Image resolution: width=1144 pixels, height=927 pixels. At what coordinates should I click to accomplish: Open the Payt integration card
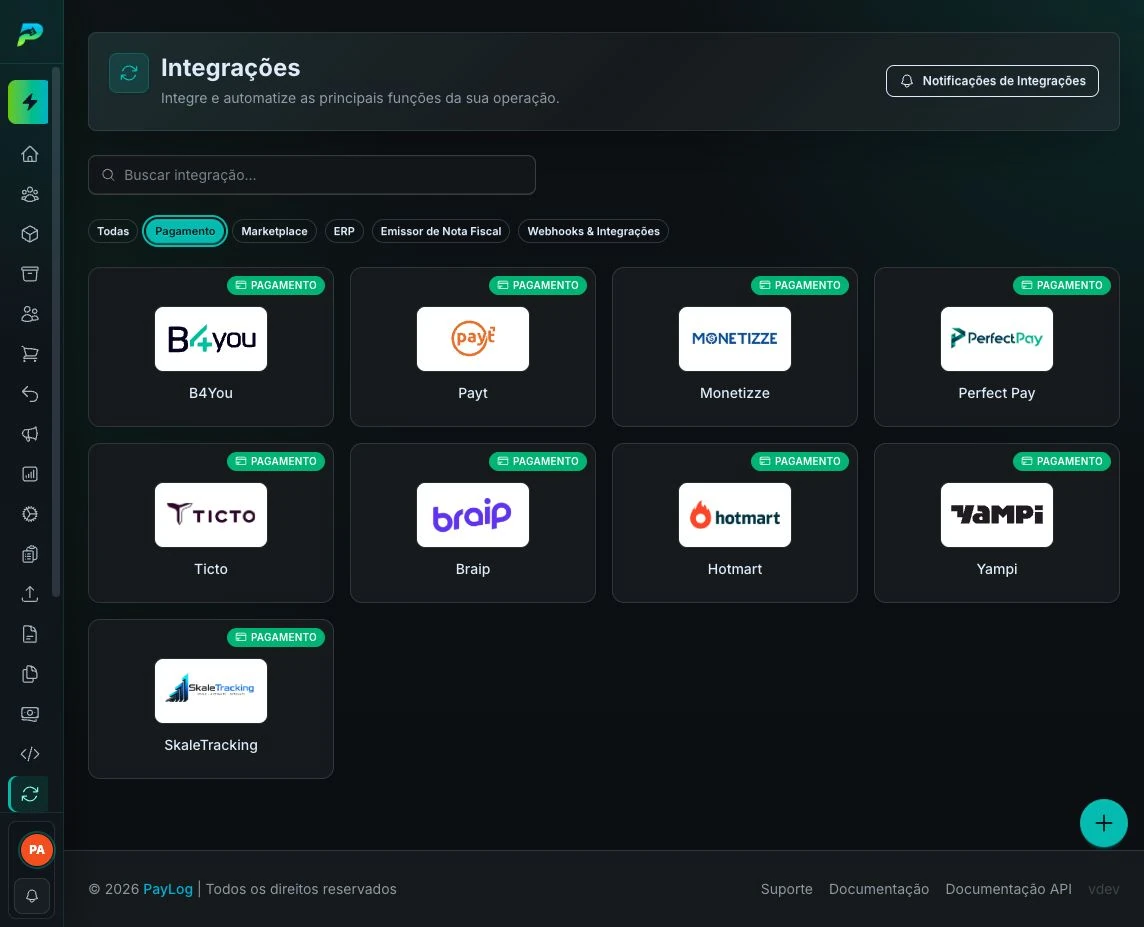click(473, 347)
